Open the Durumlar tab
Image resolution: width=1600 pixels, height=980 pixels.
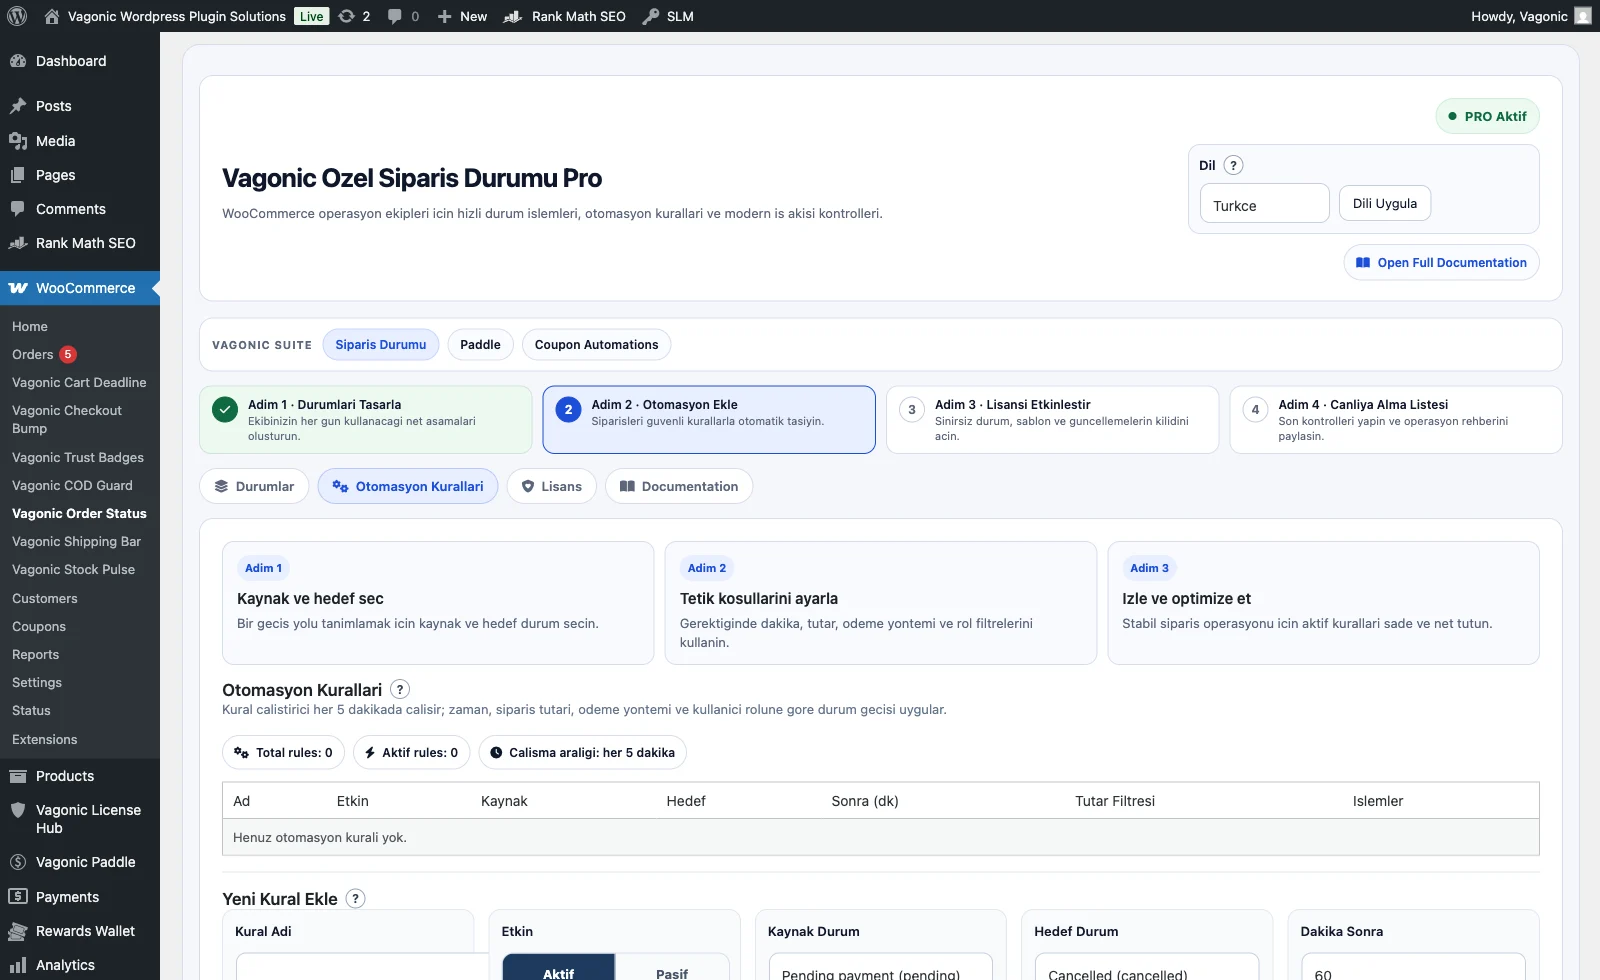(x=254, y=487)
